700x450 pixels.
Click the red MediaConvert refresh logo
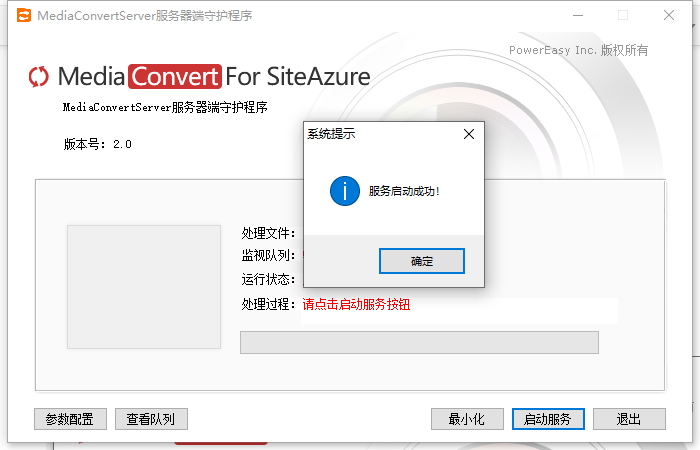38,77
